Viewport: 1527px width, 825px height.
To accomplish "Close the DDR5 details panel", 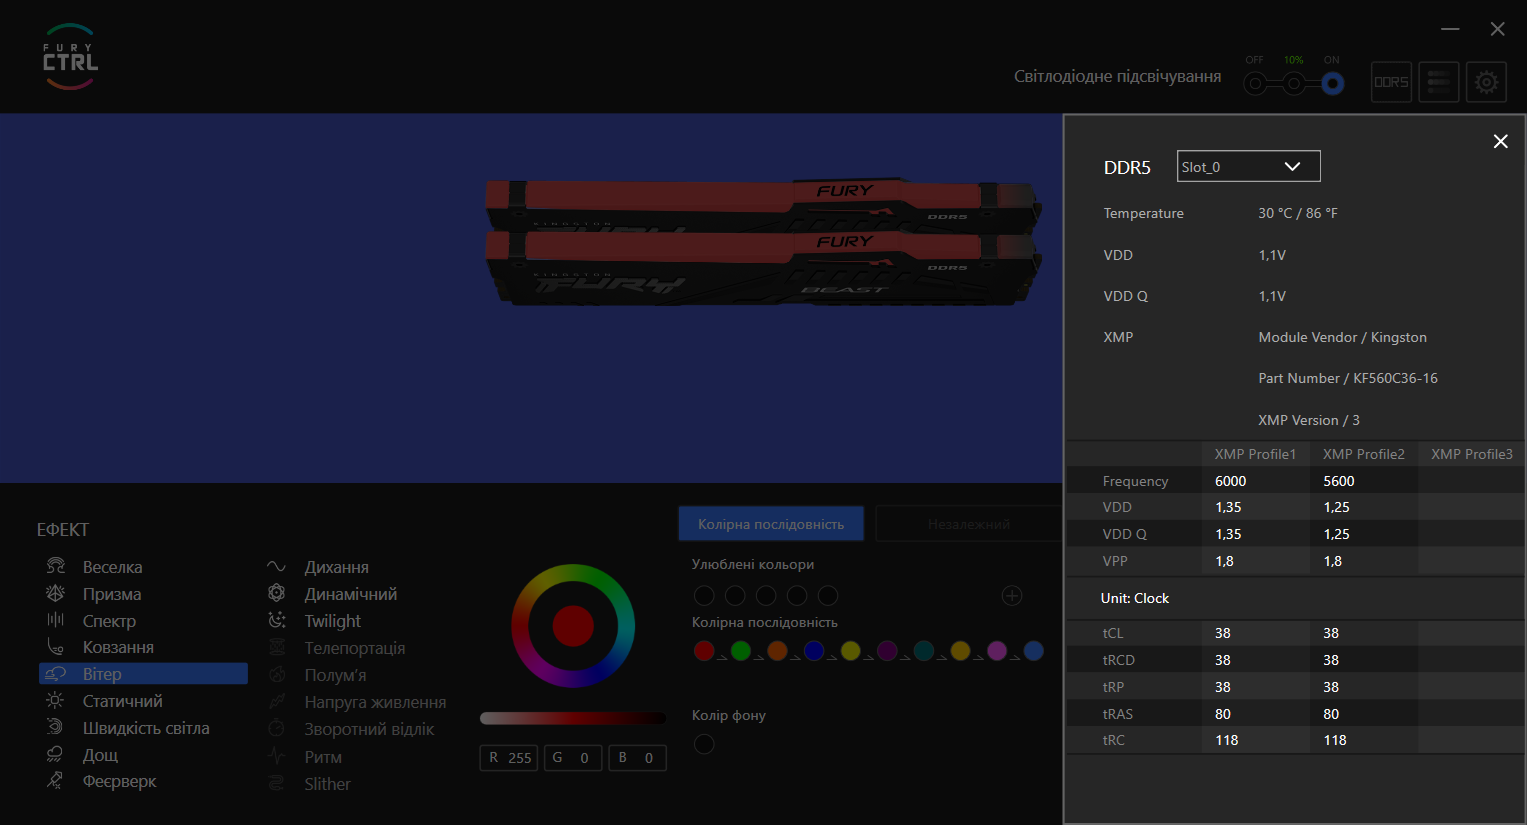I will coord(1500,141).
